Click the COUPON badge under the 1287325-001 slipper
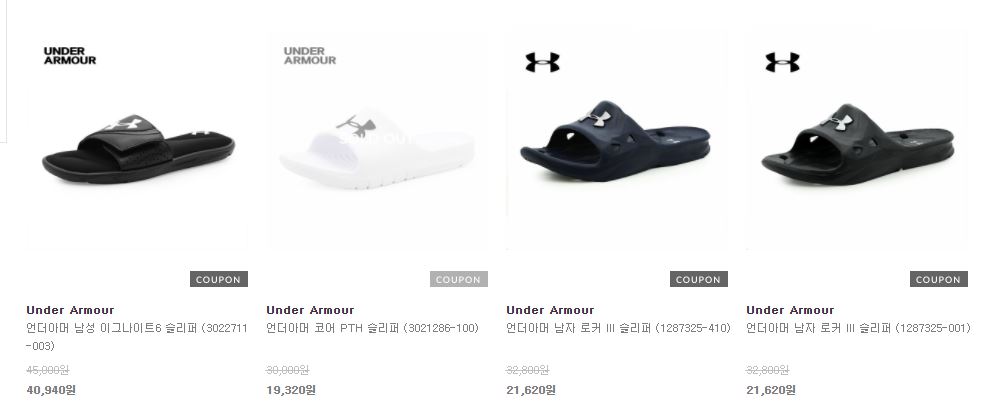Screen dimensions: 981x403 click(x=939, y=279)
